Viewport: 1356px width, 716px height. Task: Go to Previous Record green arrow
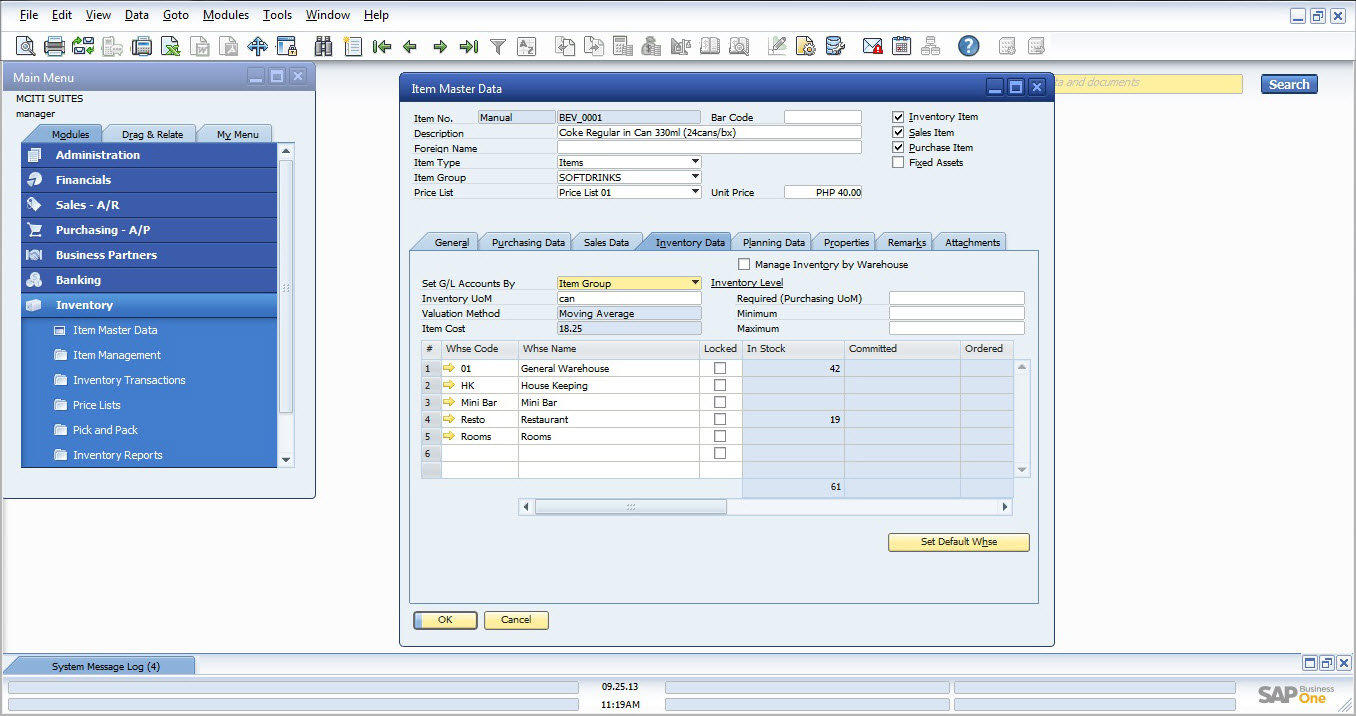tap(410, 46)
